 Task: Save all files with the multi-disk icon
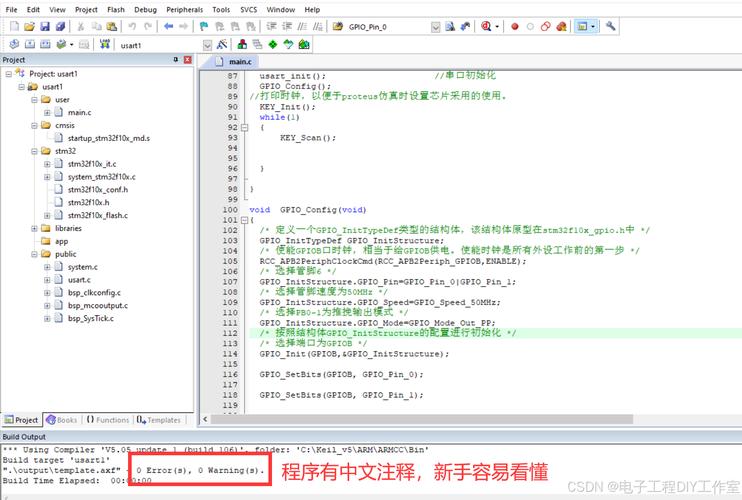click(x=60, y=26)
